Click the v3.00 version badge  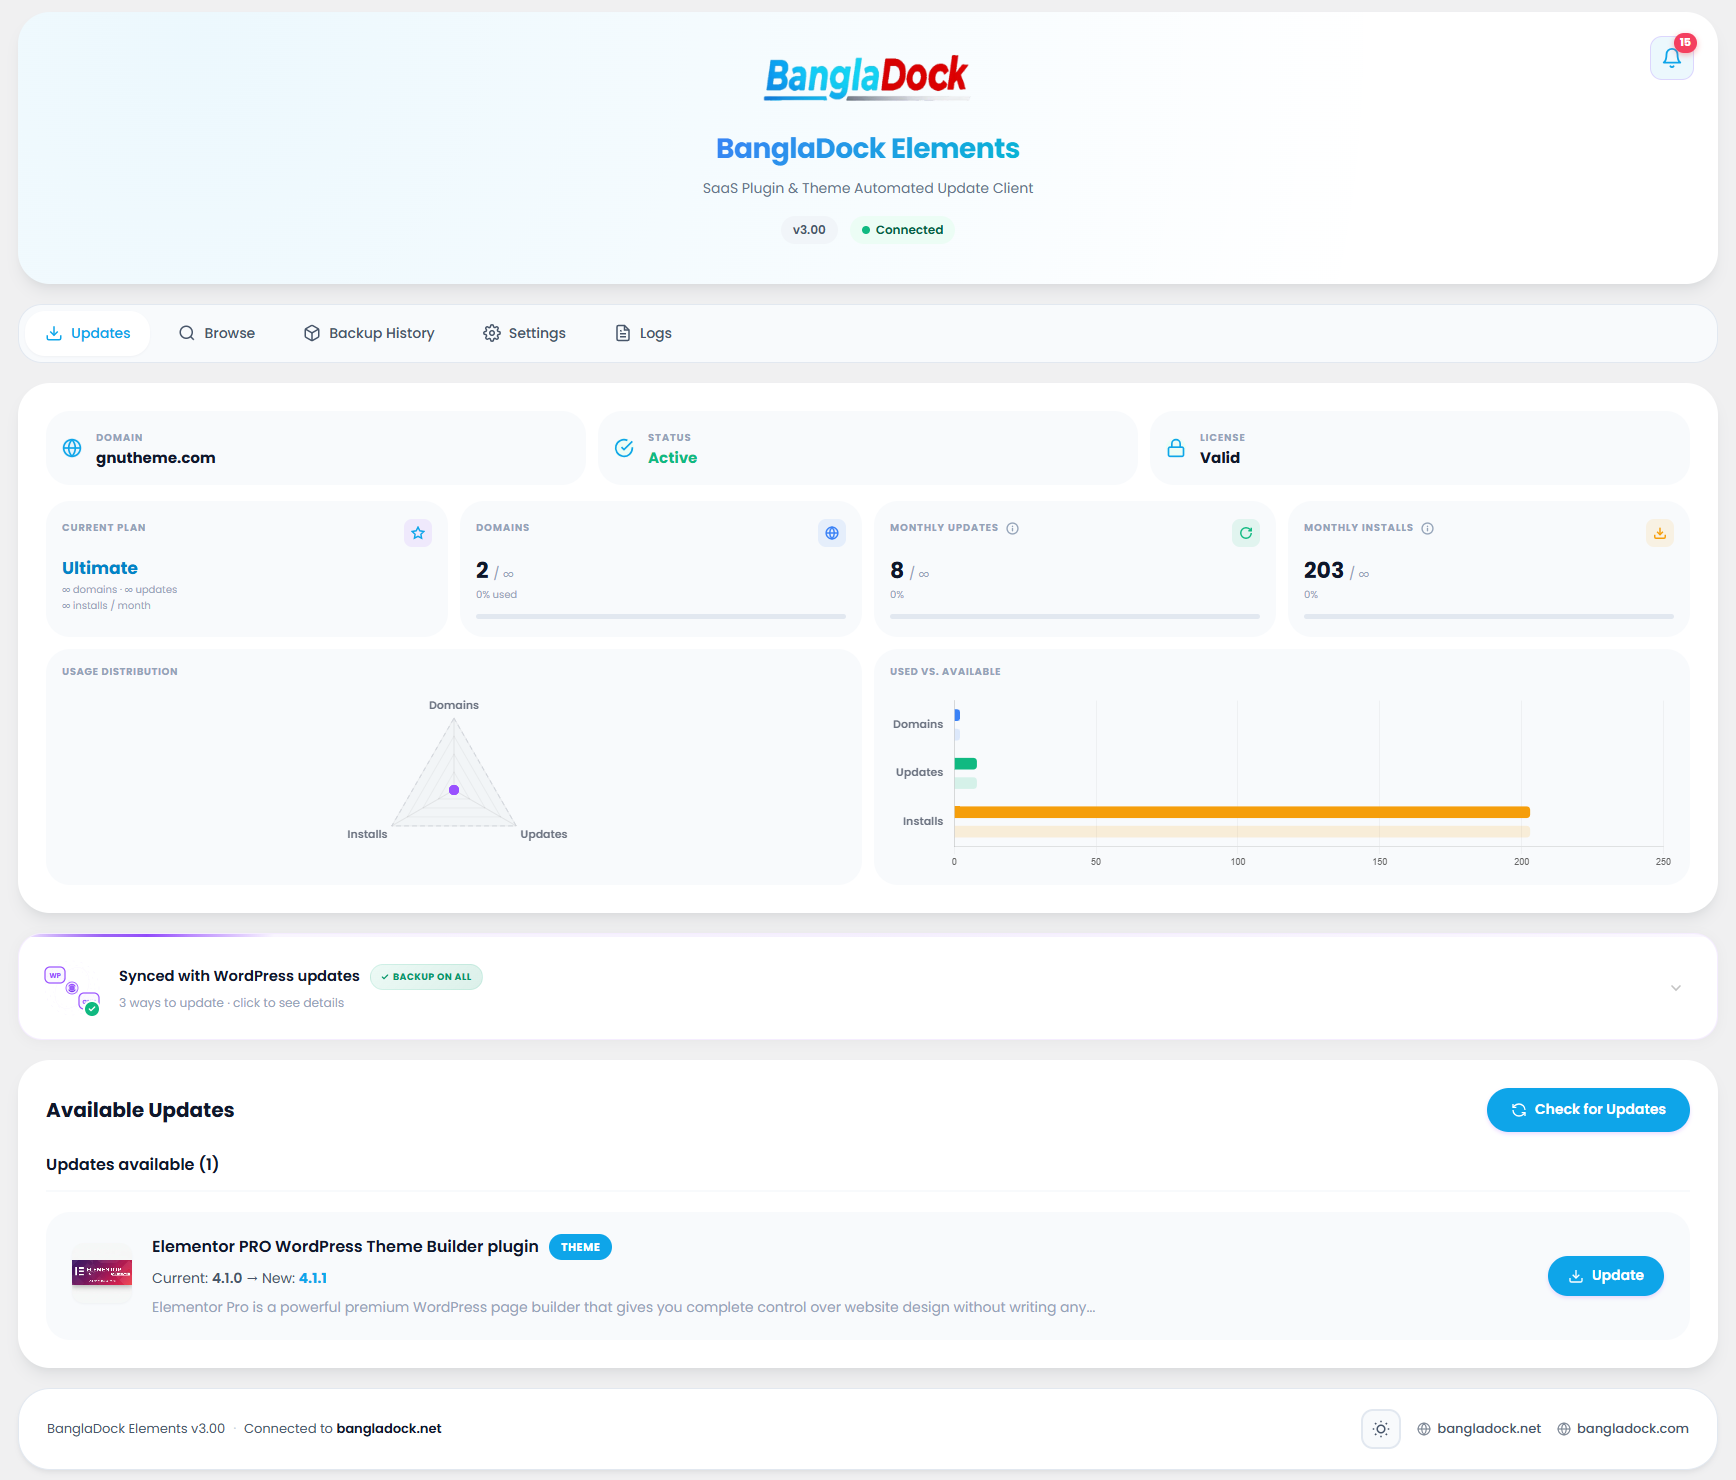809,230
